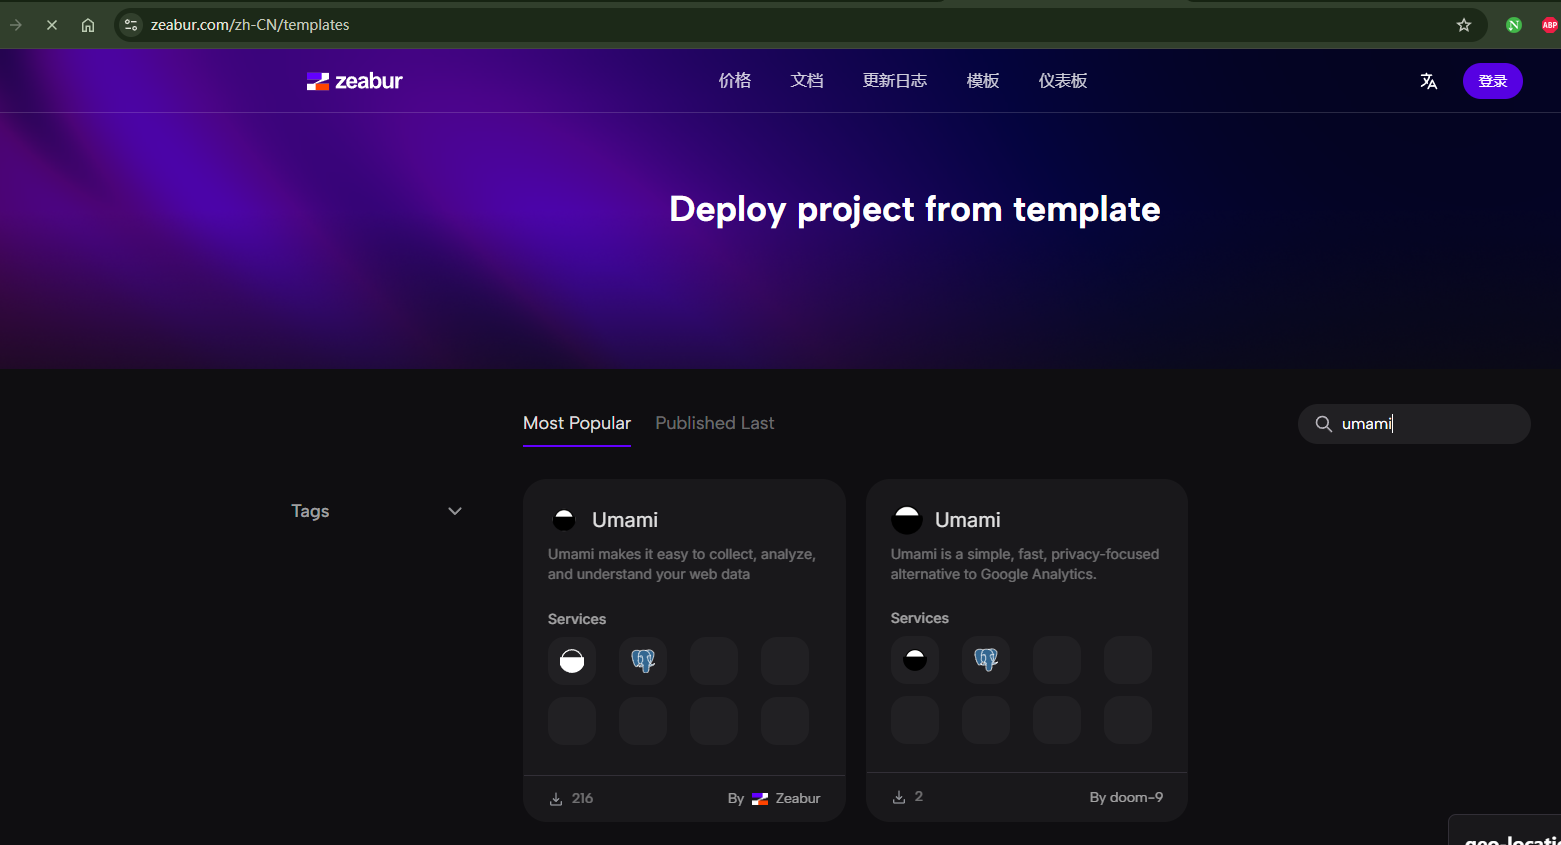The height and width of the screenshot is (845, 1561).
Task: Click the Umami logo on doom-9's card
Action: click(x=907, y=520)
